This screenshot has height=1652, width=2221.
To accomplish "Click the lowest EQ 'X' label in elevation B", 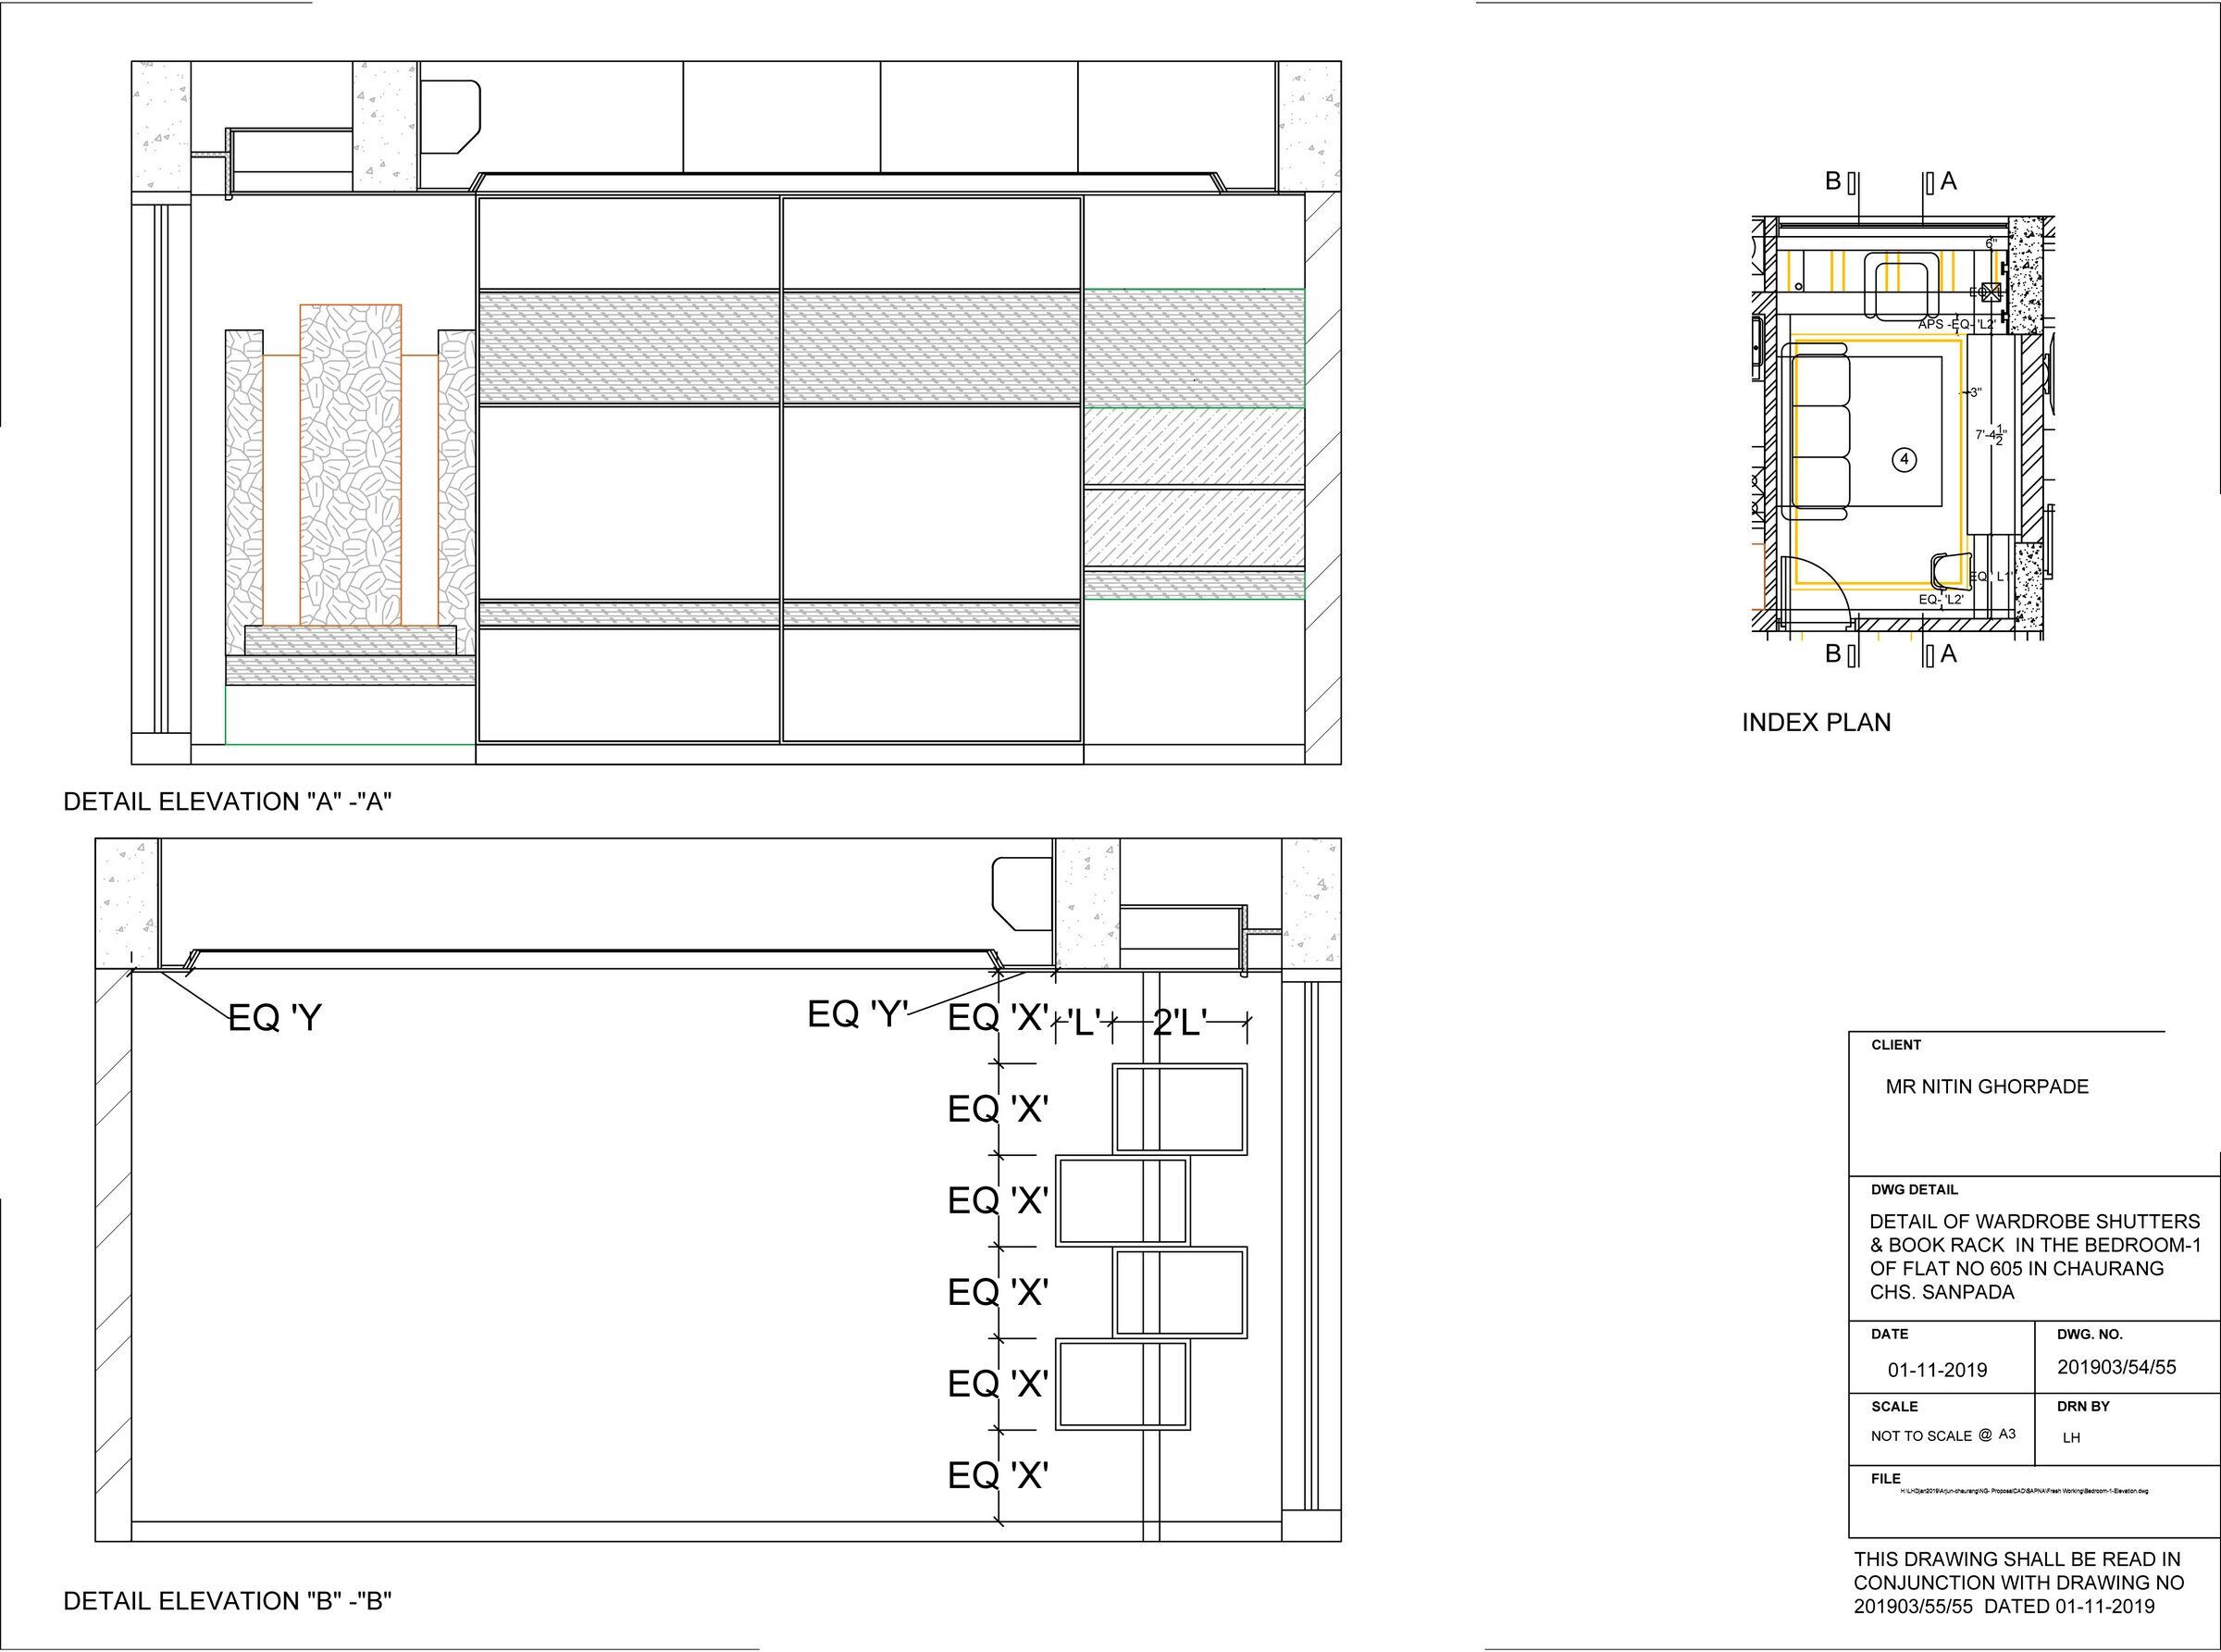I will (x=997, y=1476).
